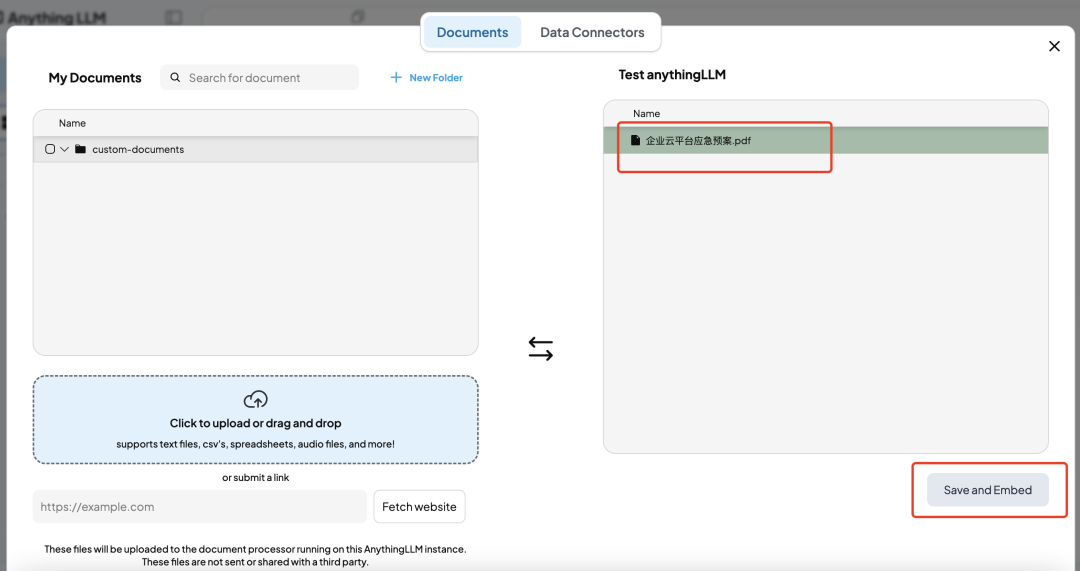Click the Name header in Test anythingLLM
The width and height of the screenshot is (1080, 571).
pyautogui.click(x=647, y=114)
